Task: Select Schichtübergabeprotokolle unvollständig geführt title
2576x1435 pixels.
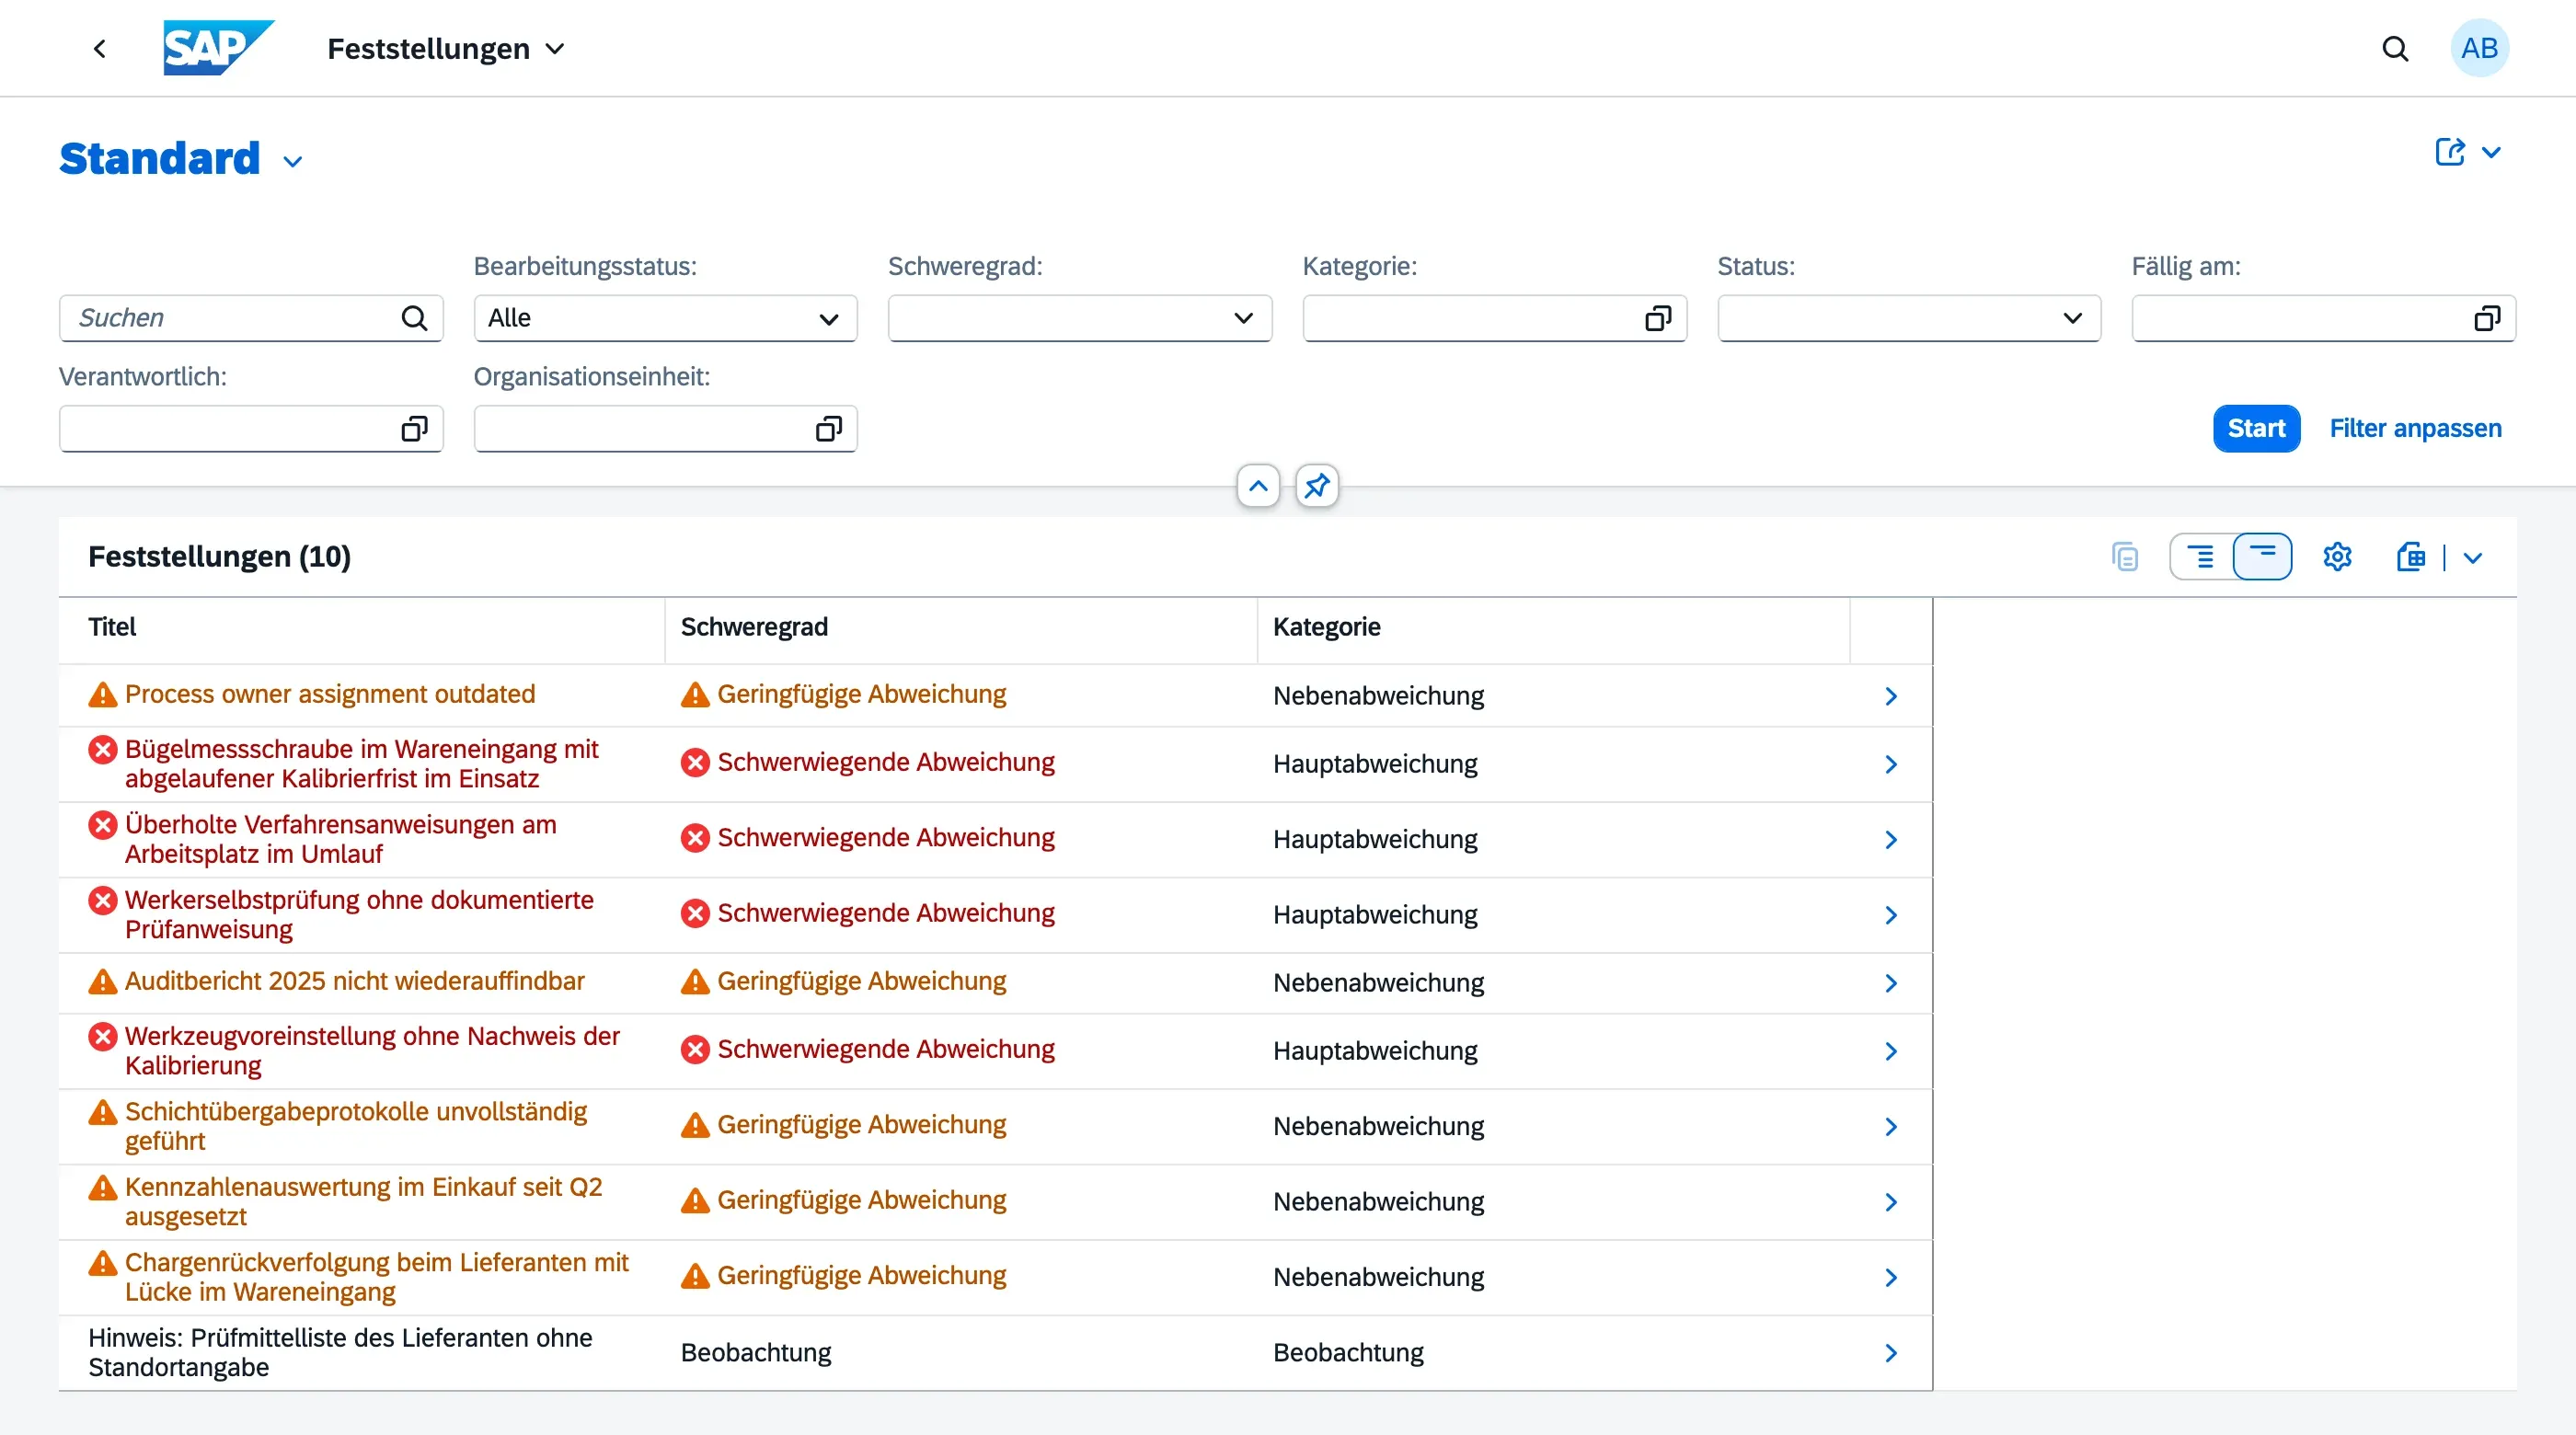Action: (356, 1126)
